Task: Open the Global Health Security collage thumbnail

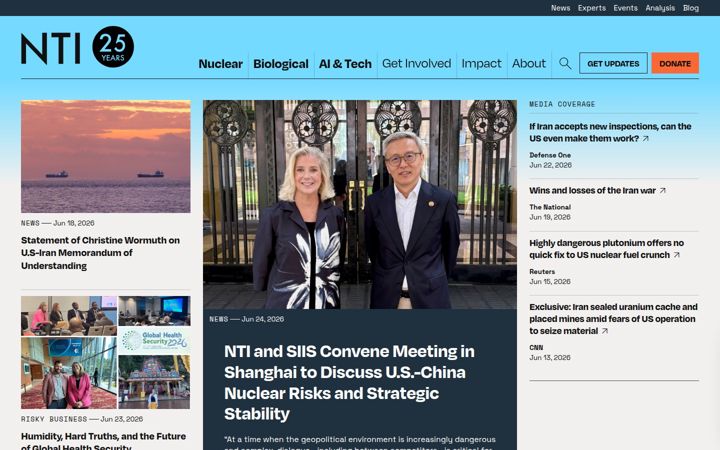Action: click(106, 352)
